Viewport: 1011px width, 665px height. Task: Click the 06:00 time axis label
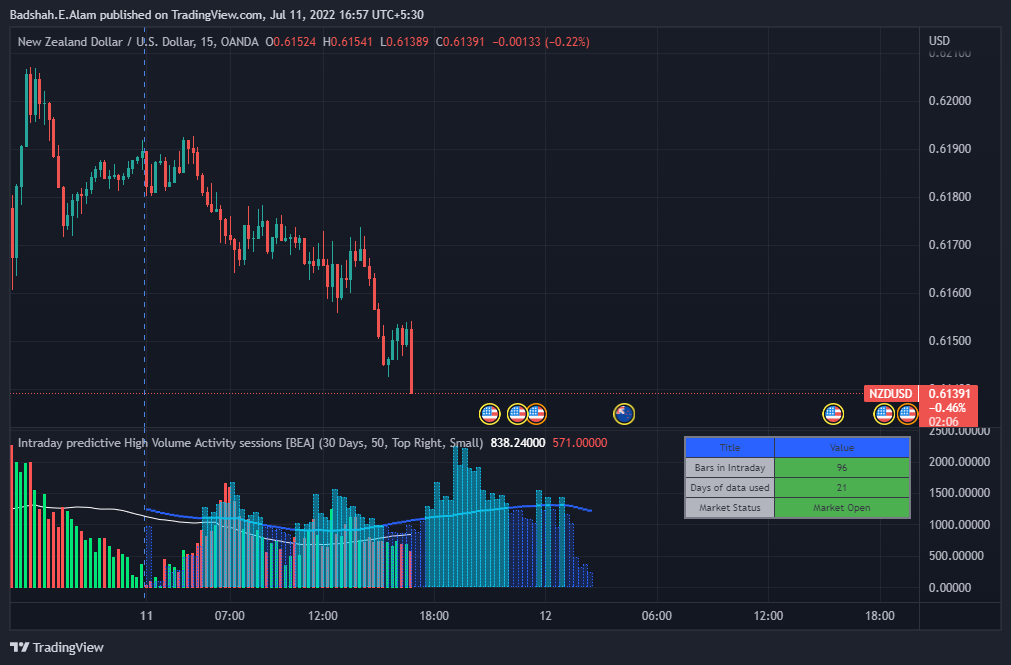click(x=656, y=616)
